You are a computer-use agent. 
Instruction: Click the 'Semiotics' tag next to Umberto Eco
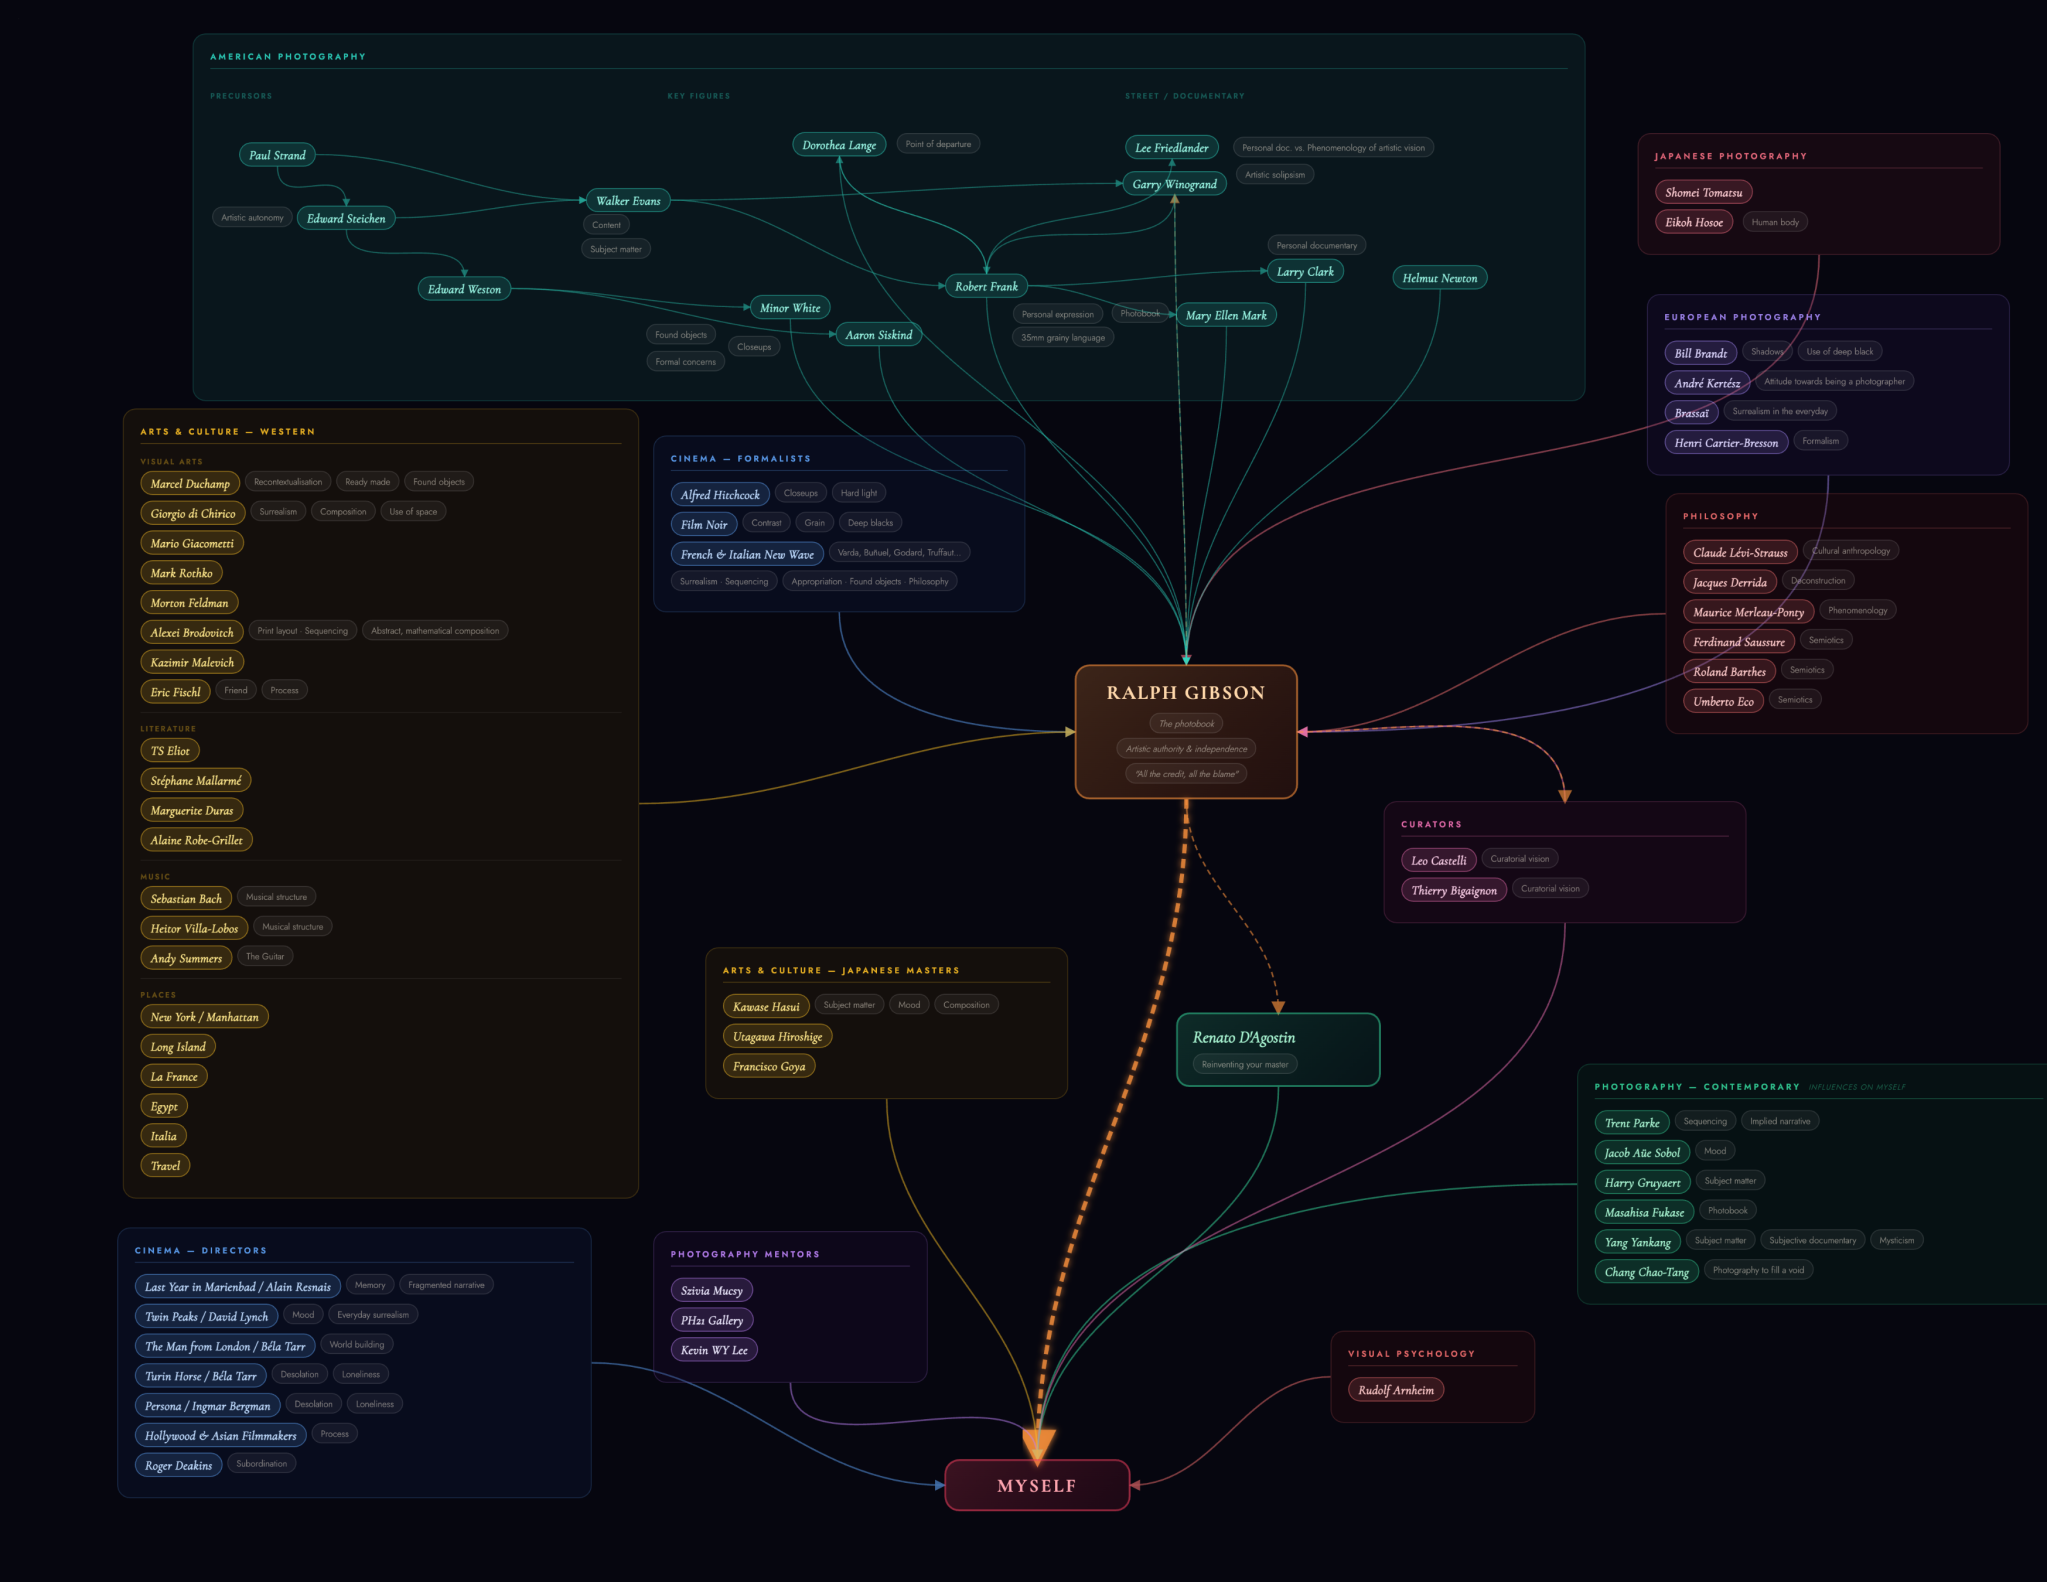[1794, 699]
